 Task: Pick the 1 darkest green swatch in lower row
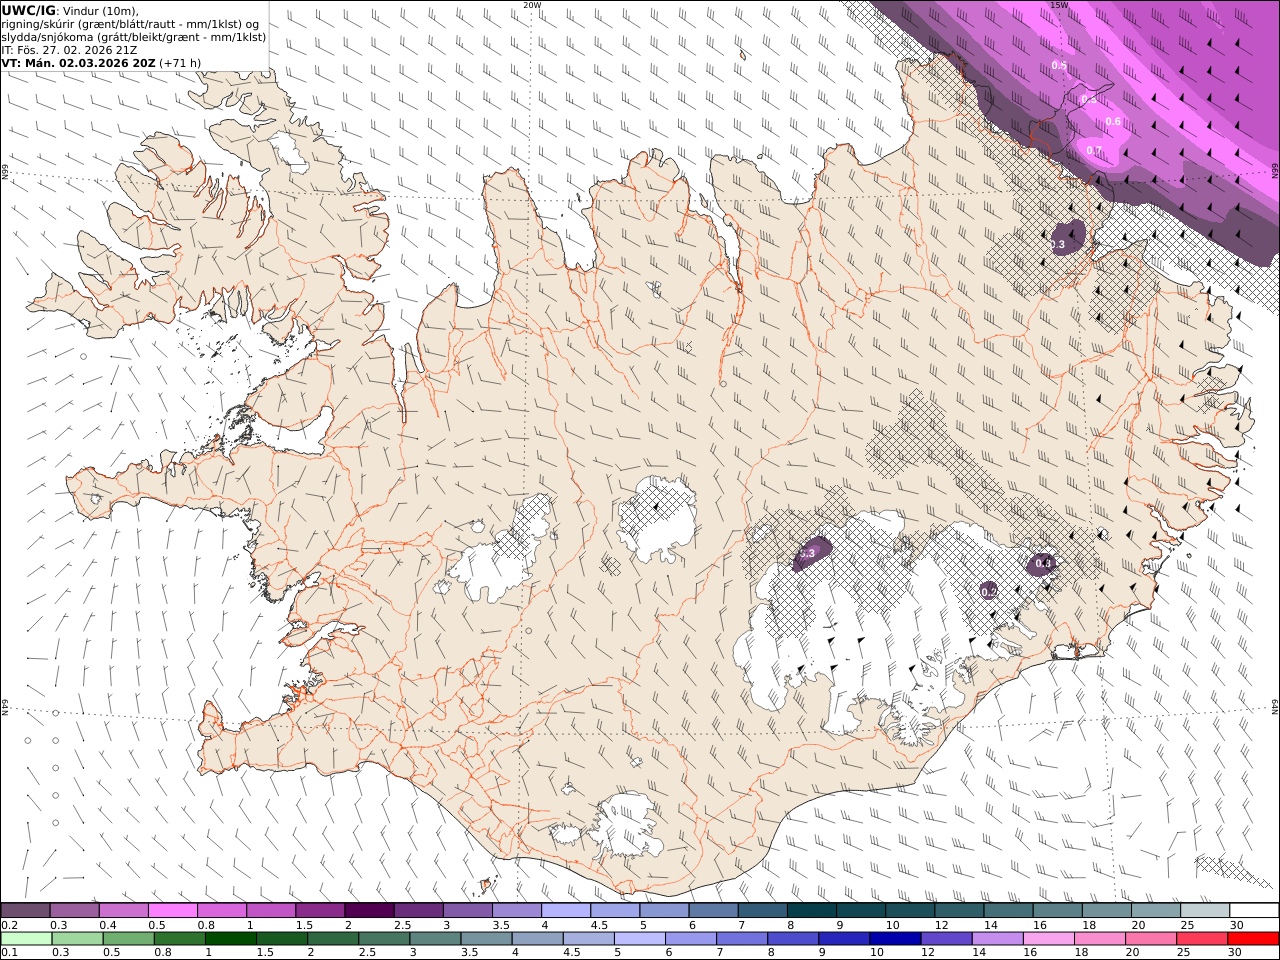click(x=231, y=938)
